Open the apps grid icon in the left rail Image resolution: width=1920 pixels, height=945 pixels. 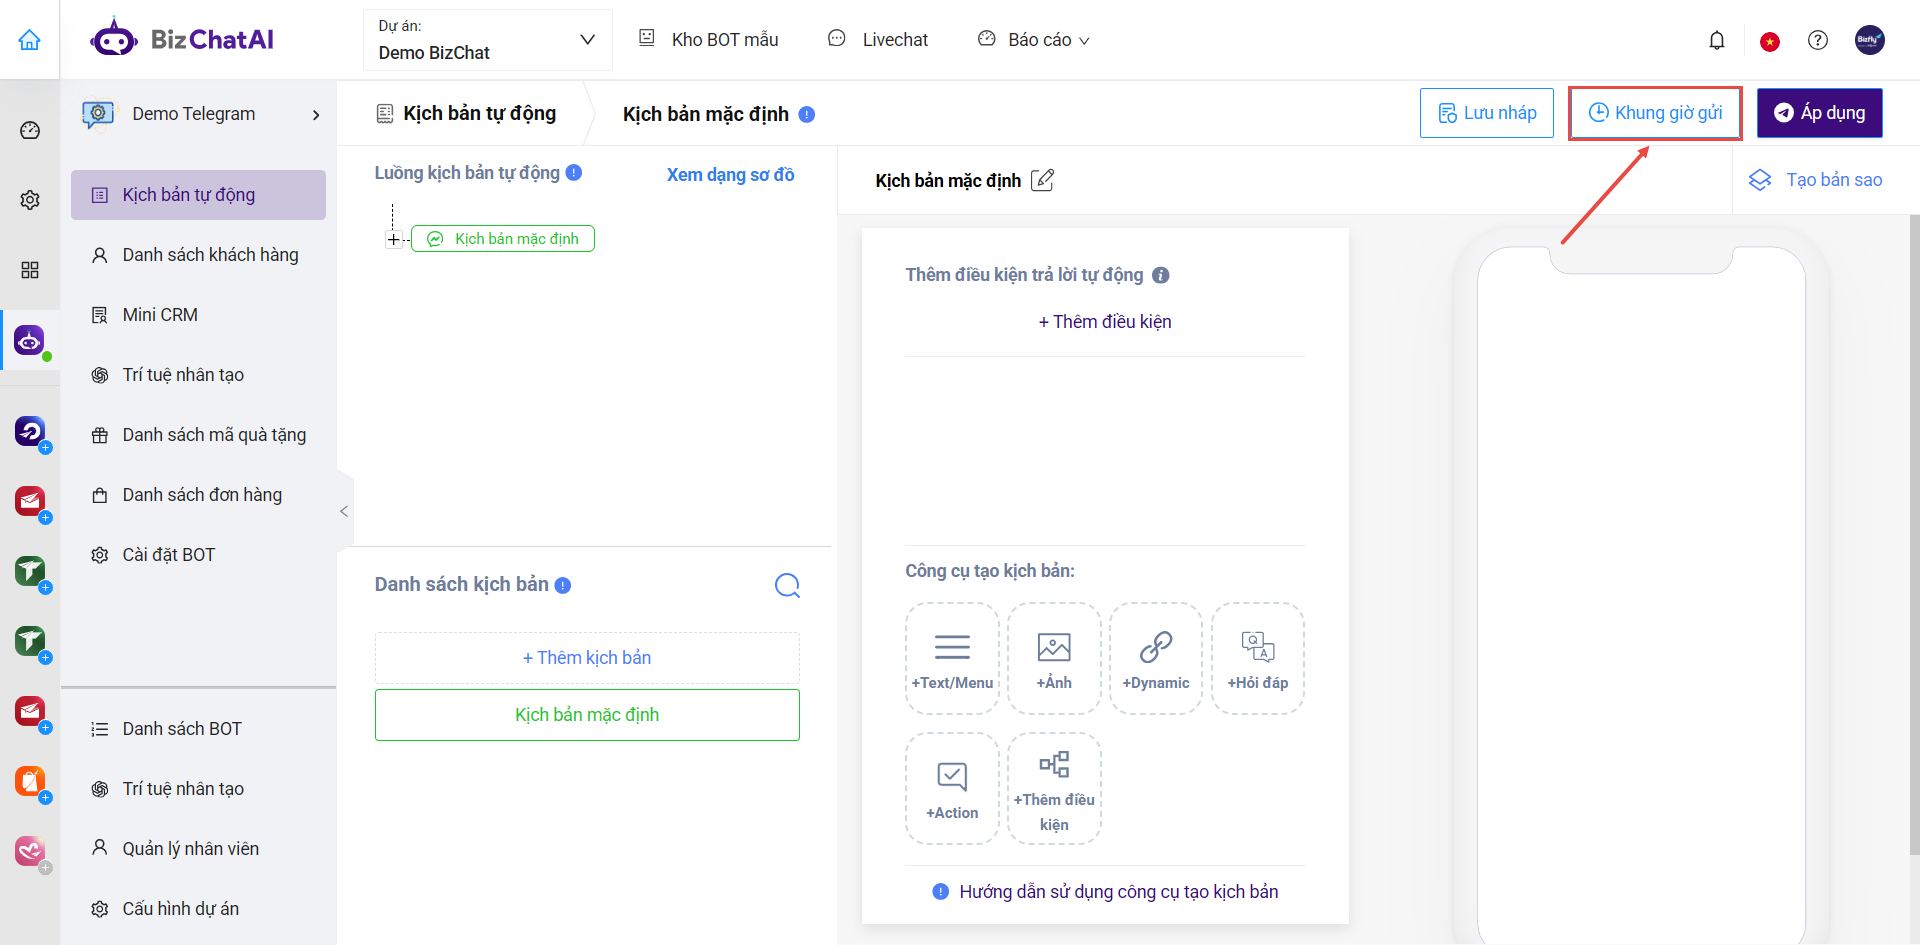tap(30, 270)
